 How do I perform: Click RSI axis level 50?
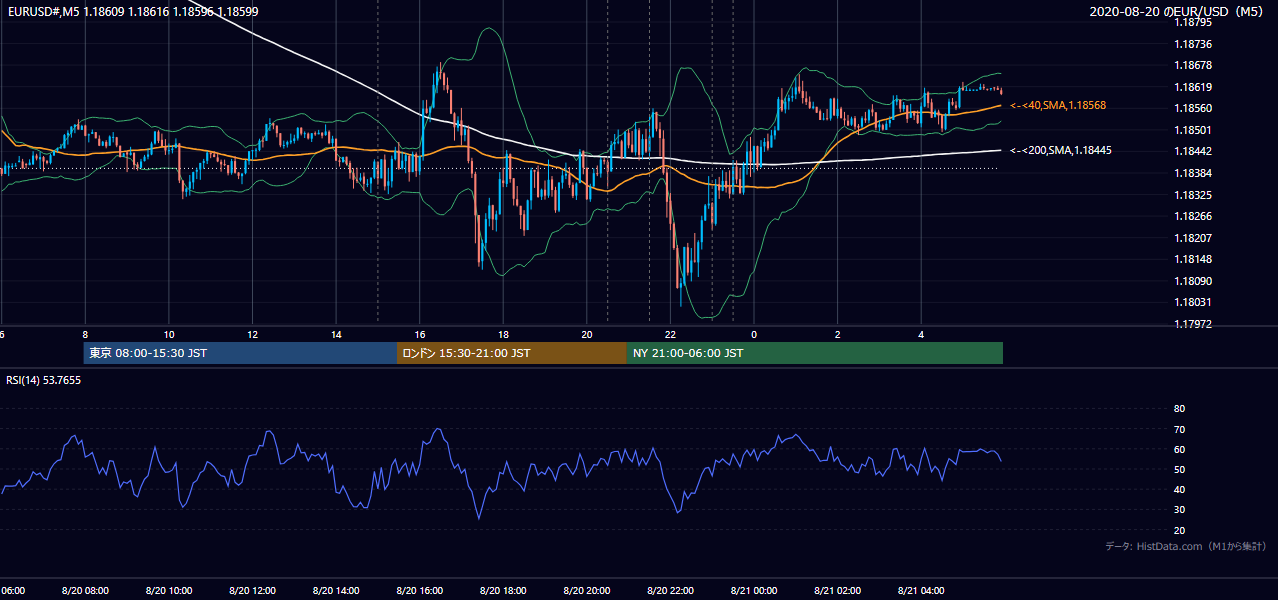click(x=1179, y=469)
